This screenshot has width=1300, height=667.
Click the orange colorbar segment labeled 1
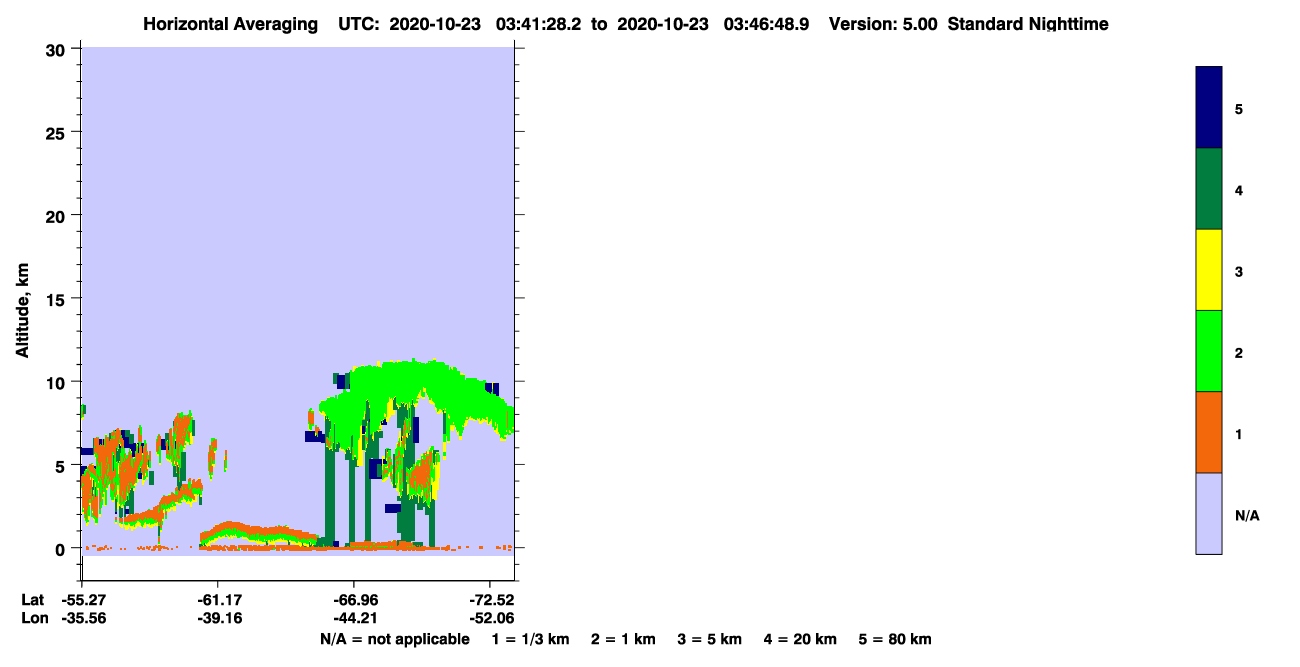pos(1209,432)
